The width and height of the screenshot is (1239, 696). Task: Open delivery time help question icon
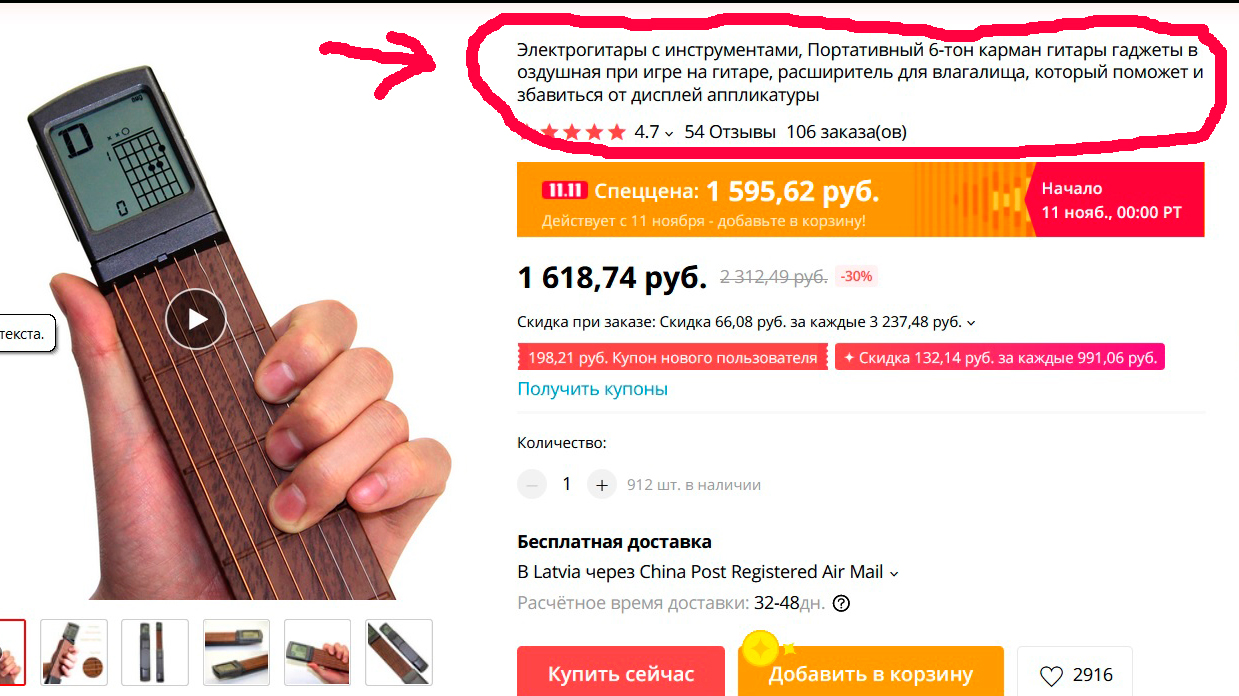tap(841, 603)
